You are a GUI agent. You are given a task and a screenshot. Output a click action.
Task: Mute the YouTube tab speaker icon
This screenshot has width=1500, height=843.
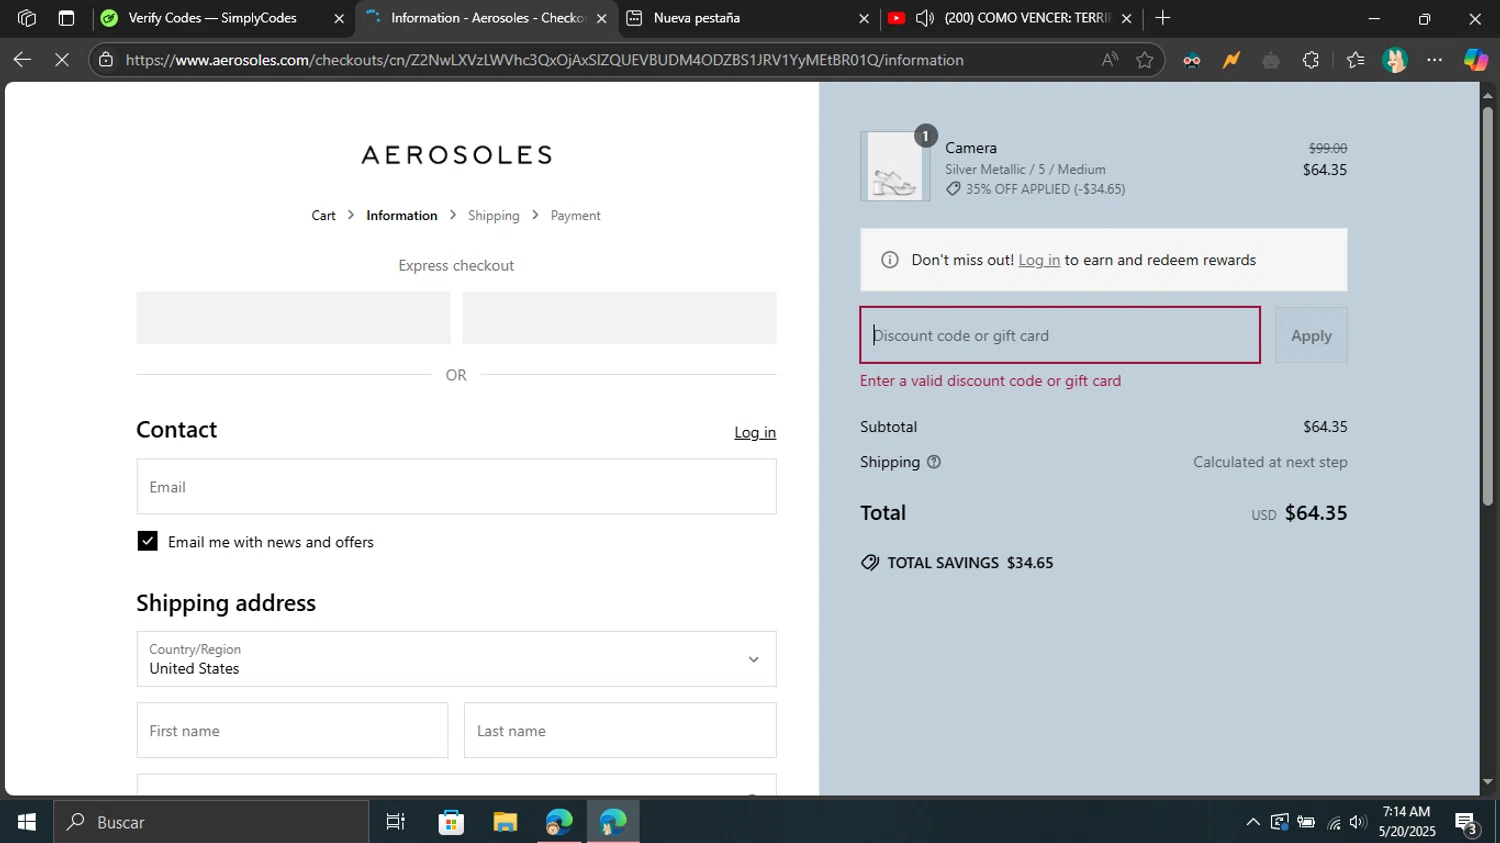click(925, 18)
